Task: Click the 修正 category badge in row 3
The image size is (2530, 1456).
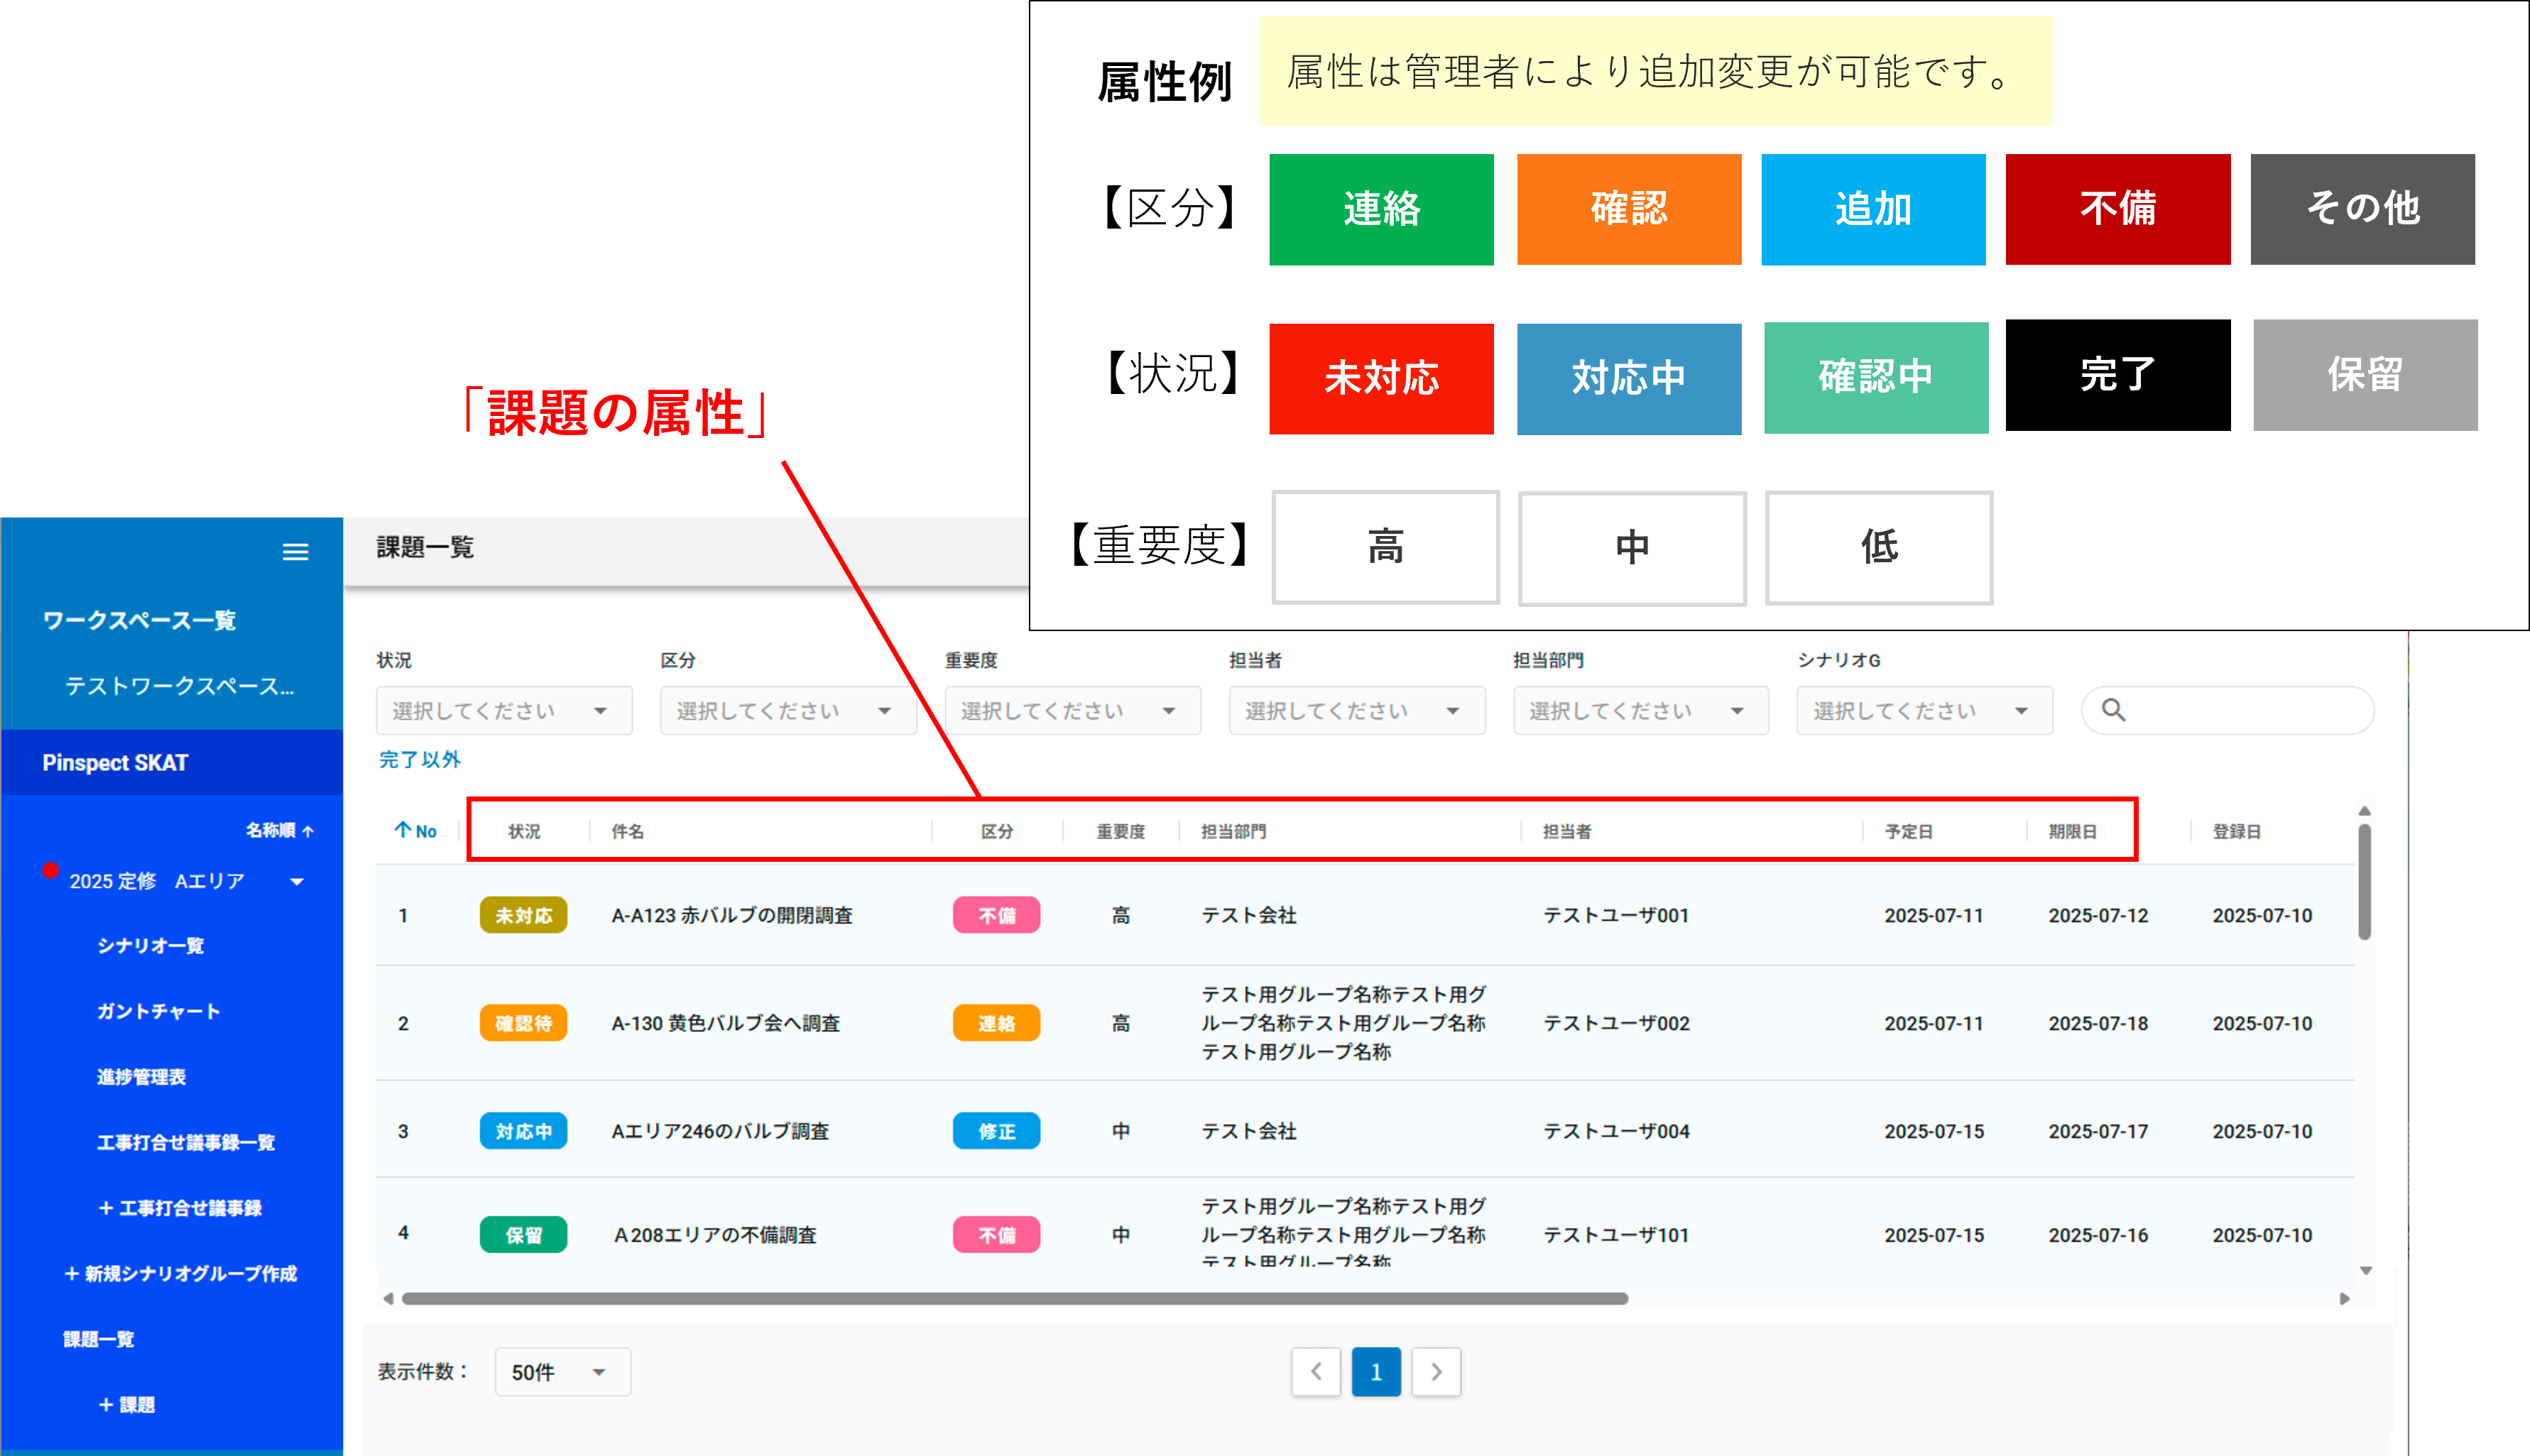Action: pyautogui.click(x=996, y=1131)
